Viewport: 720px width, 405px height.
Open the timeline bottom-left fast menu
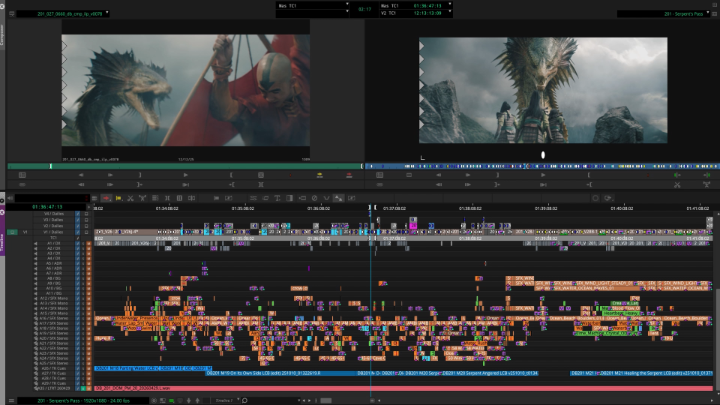pos(11,400)
